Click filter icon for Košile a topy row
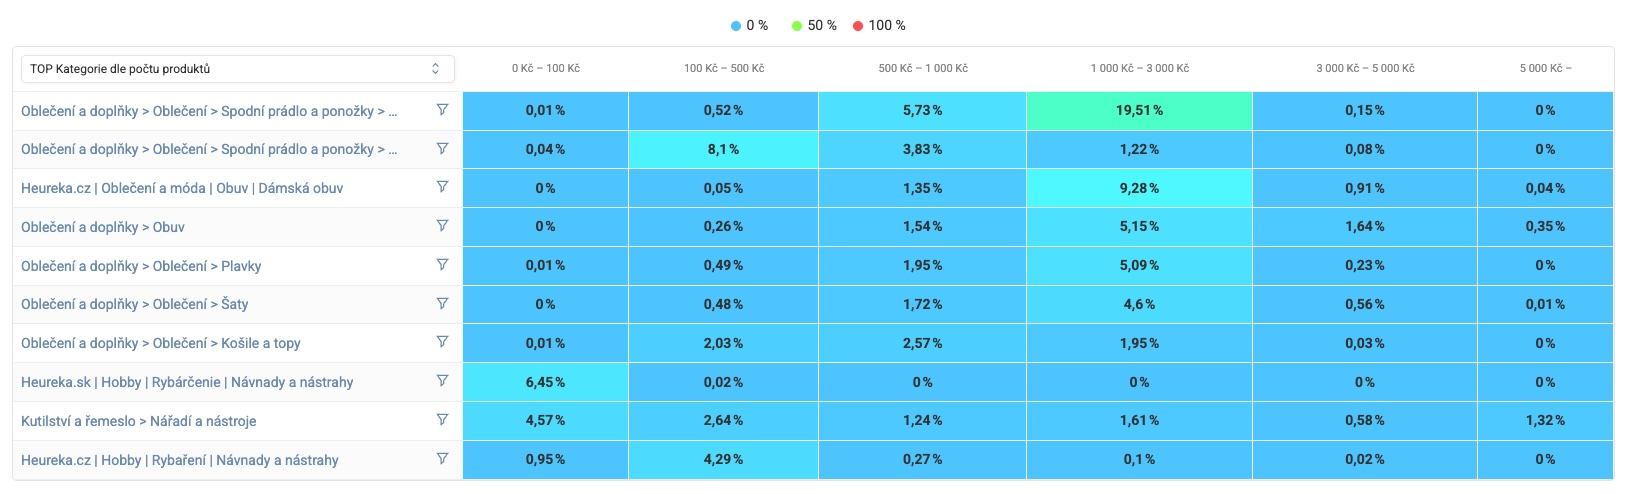 (x=442, y=342)
